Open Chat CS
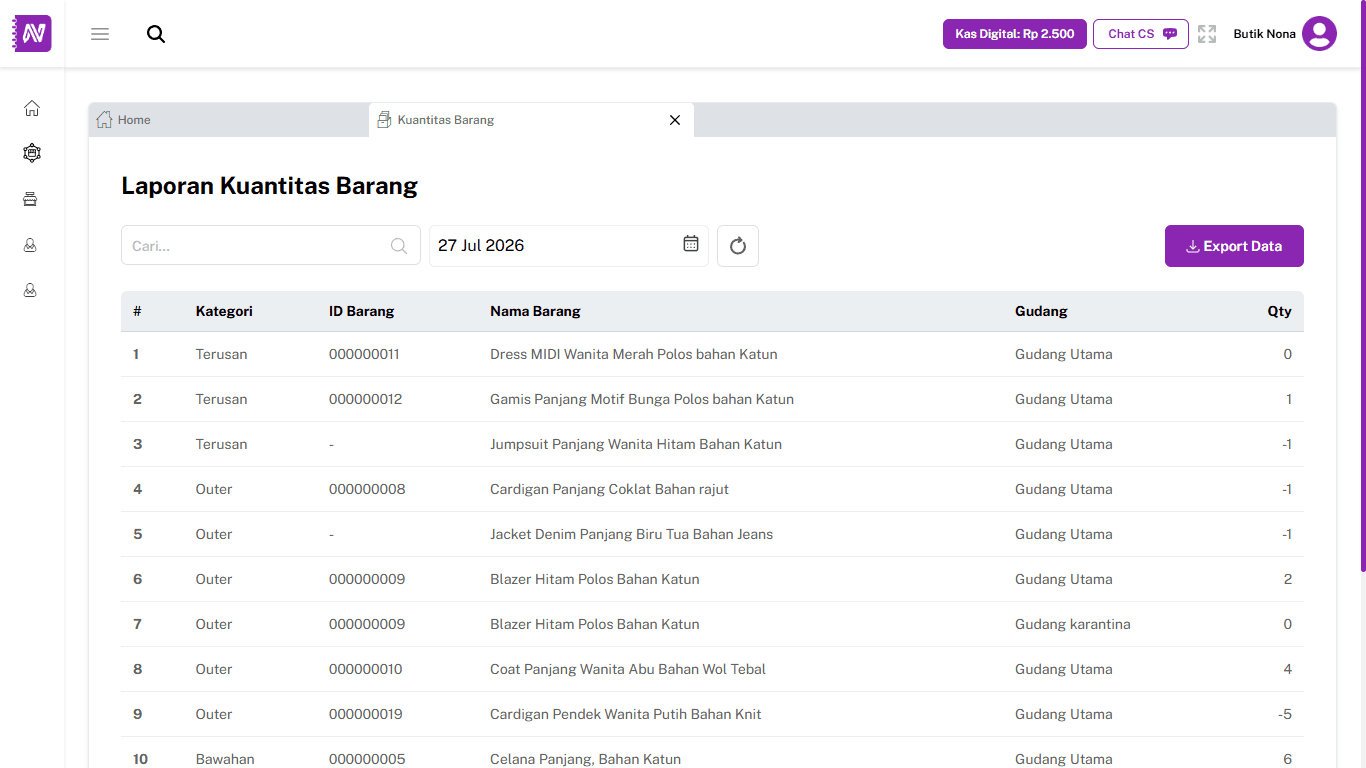Image resolution: width=1366 pixels, height=768 pixels. point(1141,34)
